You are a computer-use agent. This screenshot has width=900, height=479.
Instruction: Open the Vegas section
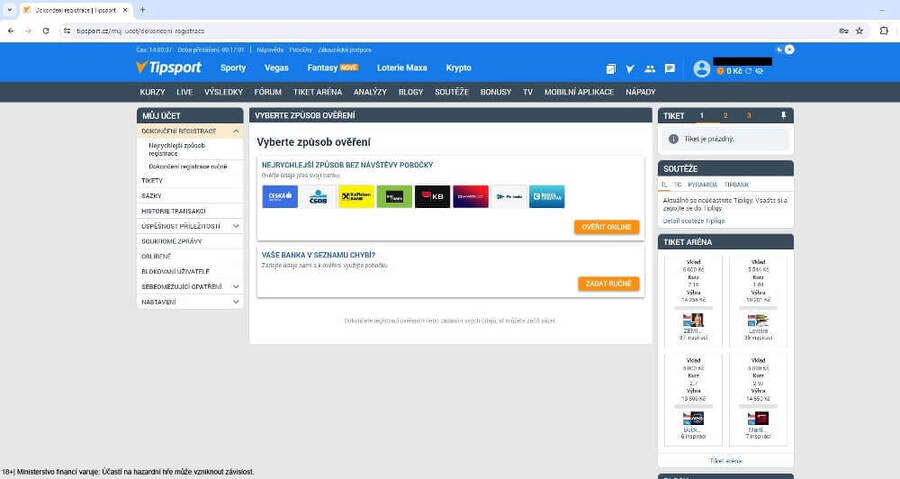tap(276, 68)
